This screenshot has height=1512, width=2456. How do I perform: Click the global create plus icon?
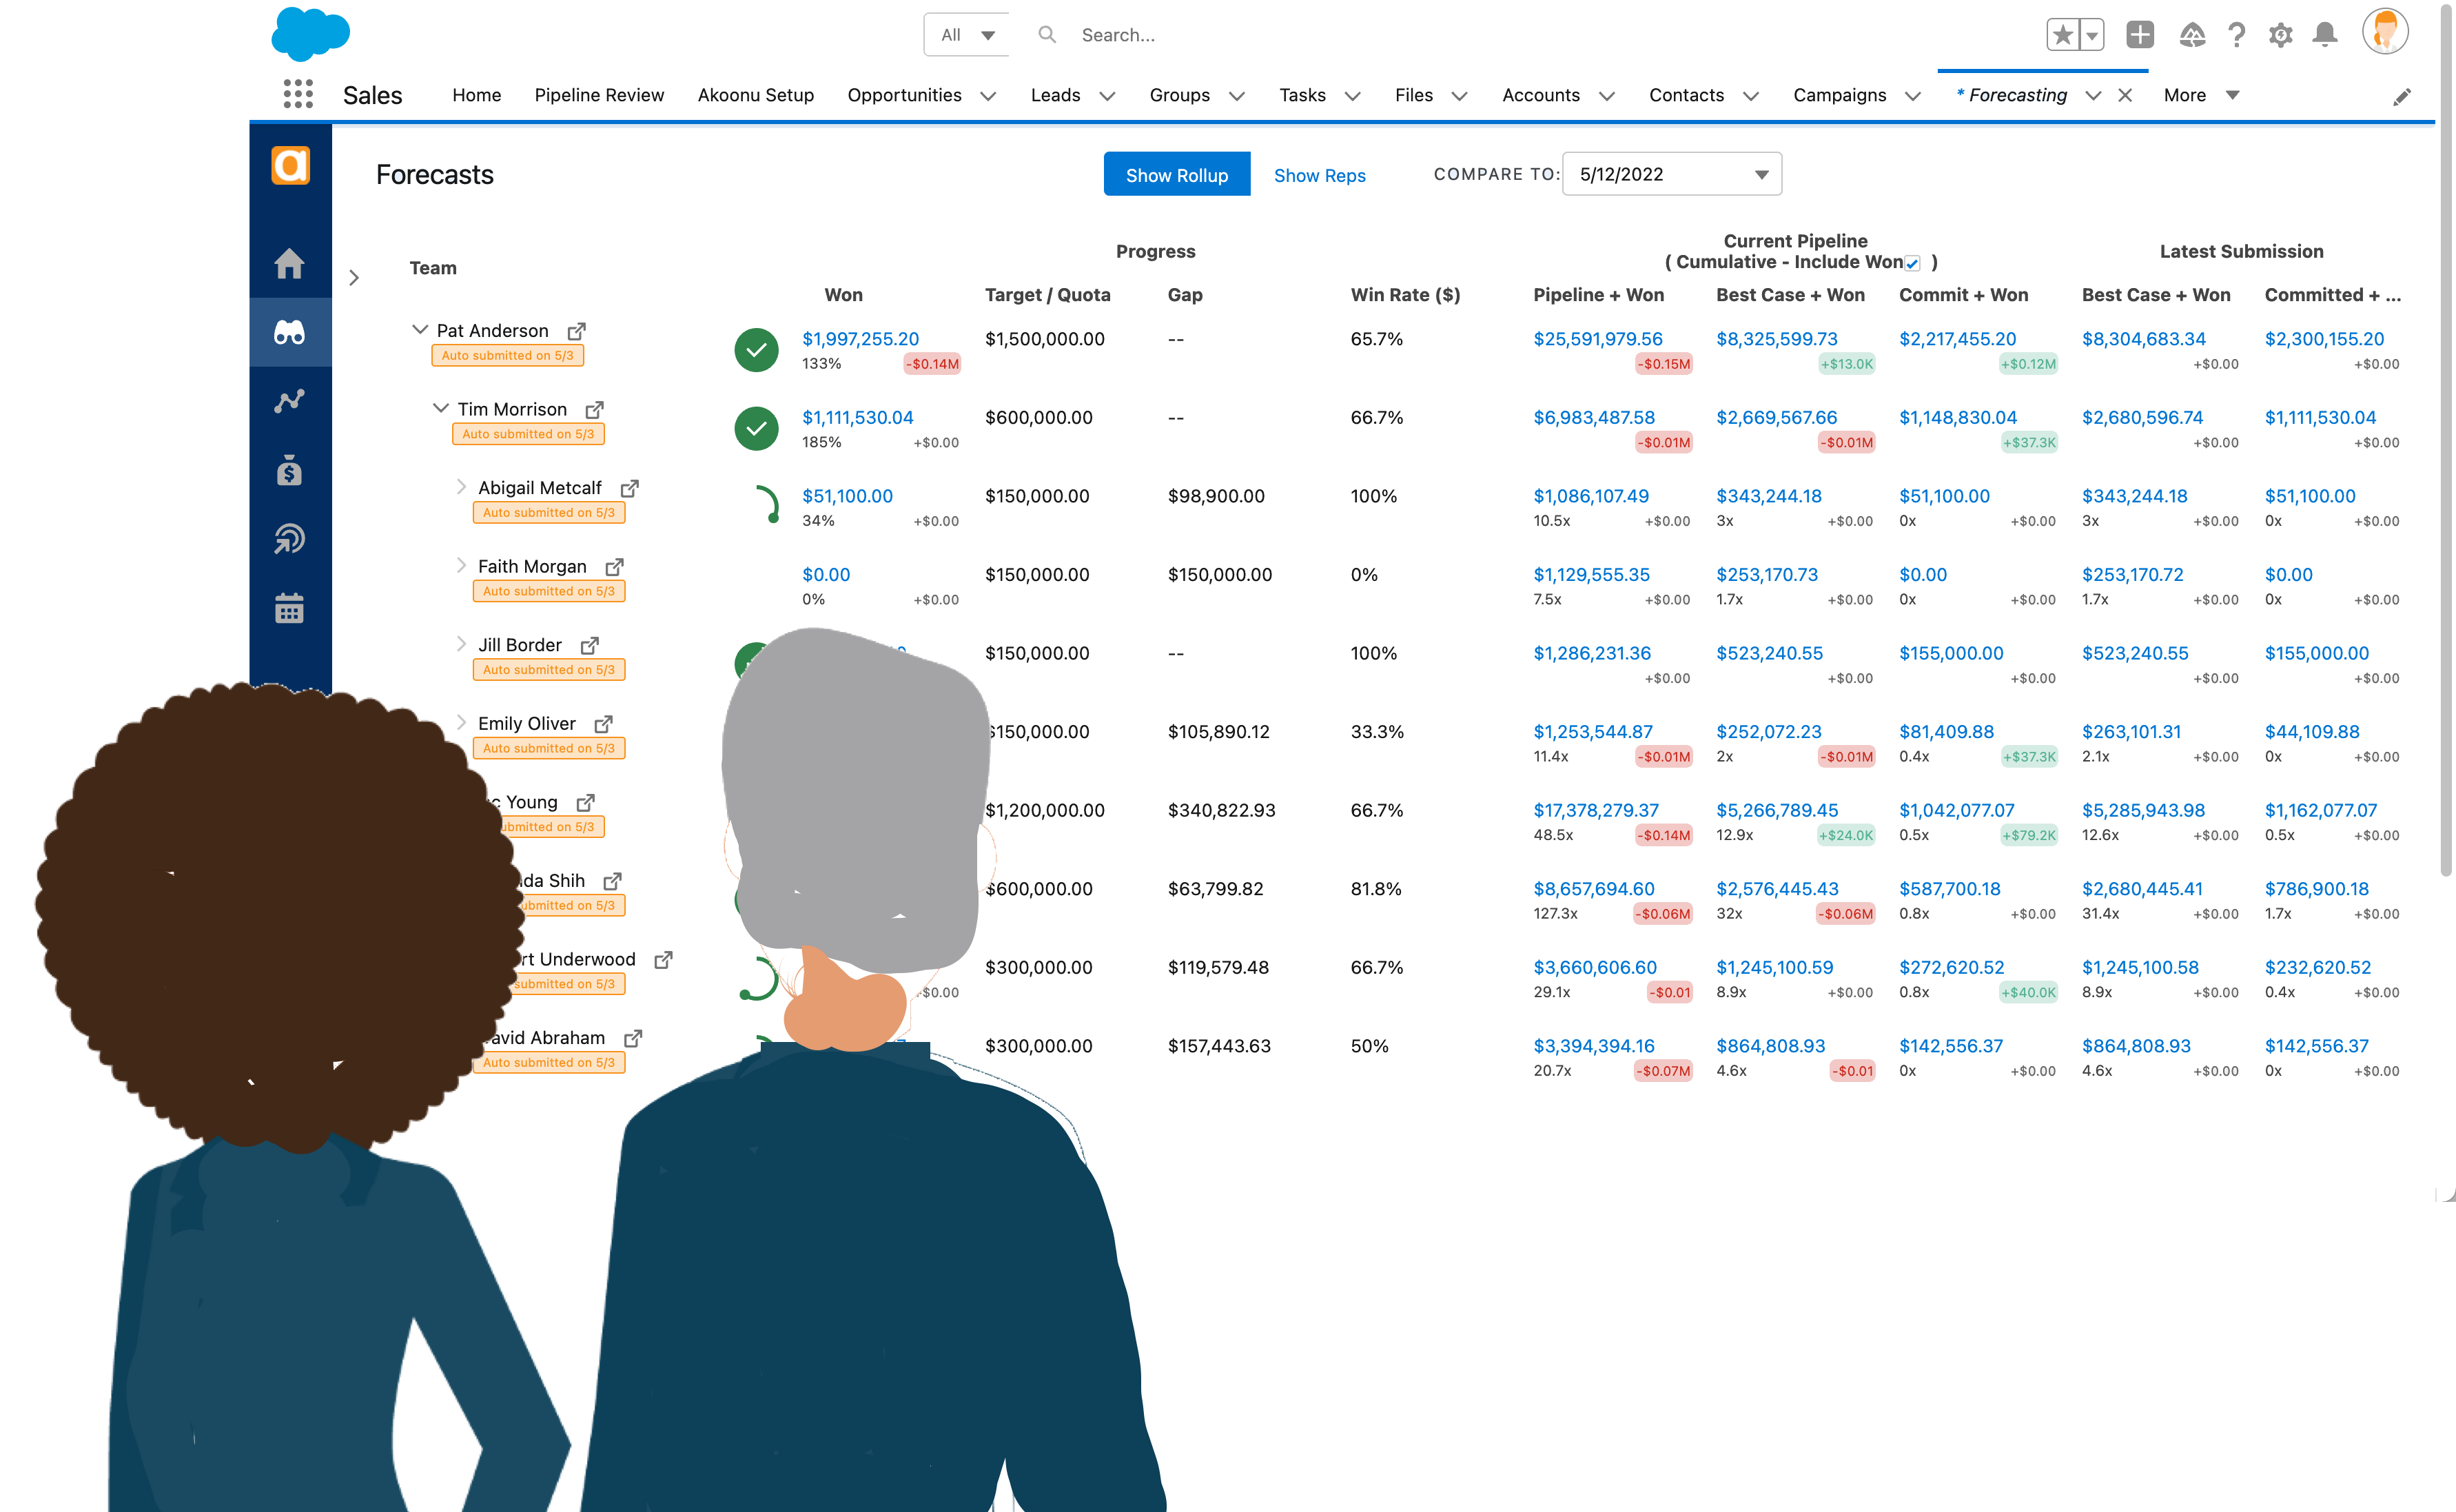click(2139, 35)
